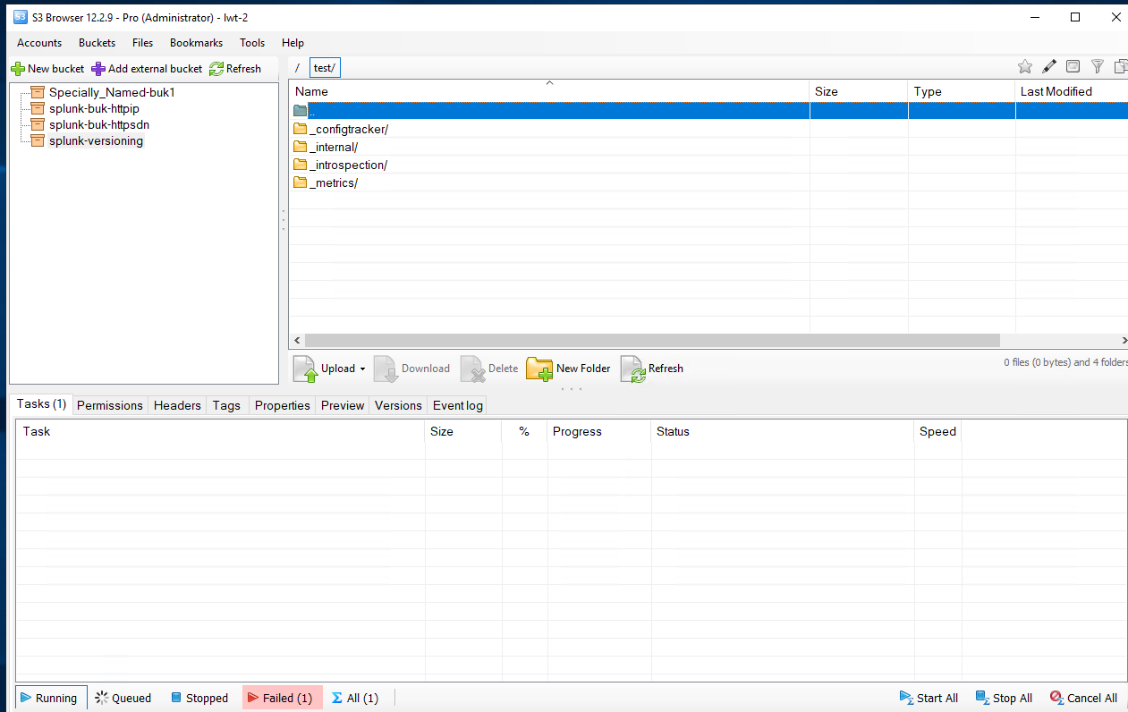This screenshot has height=712, width=1128.
Task: Click the test/ path field
Action: (325, 68)
